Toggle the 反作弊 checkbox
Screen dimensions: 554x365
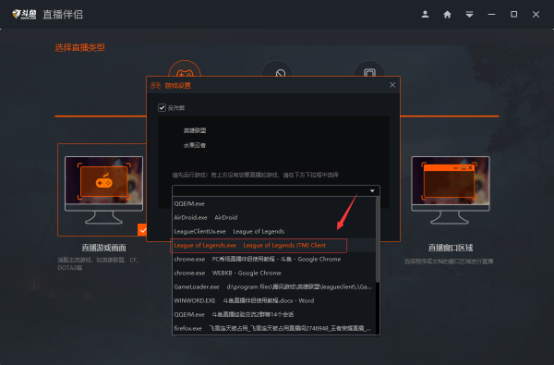tap(162, 108)
